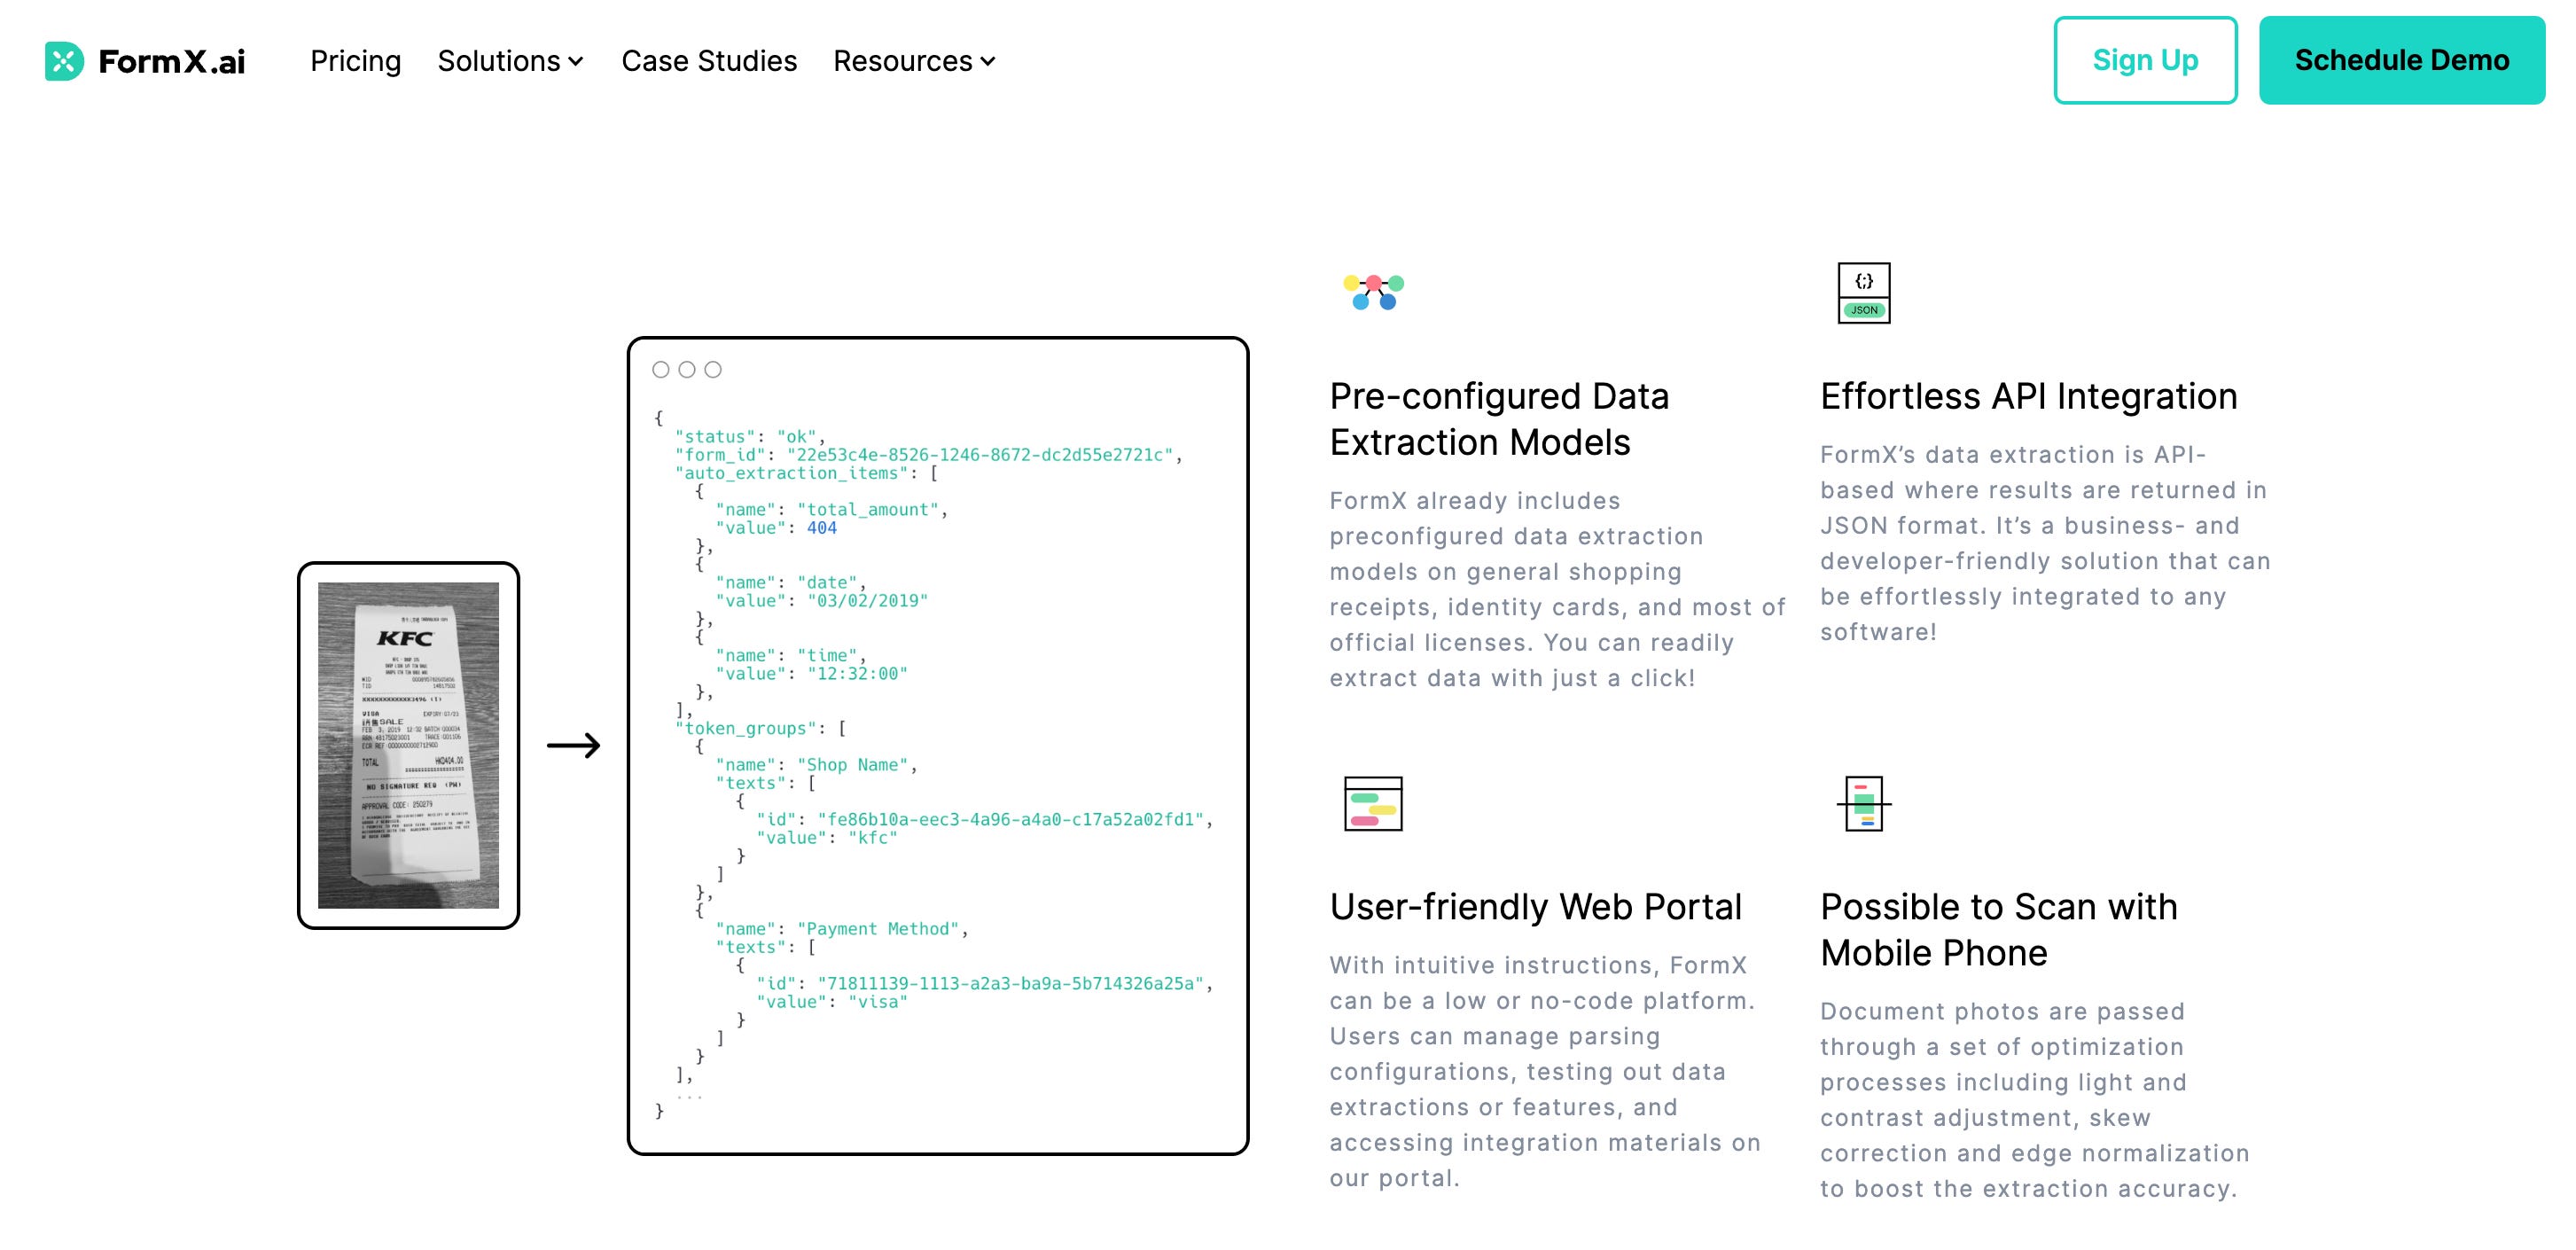This screenshot has height=1250, width=2576.
Task: Click the chevron next to Resources
Action: point(988,62)
